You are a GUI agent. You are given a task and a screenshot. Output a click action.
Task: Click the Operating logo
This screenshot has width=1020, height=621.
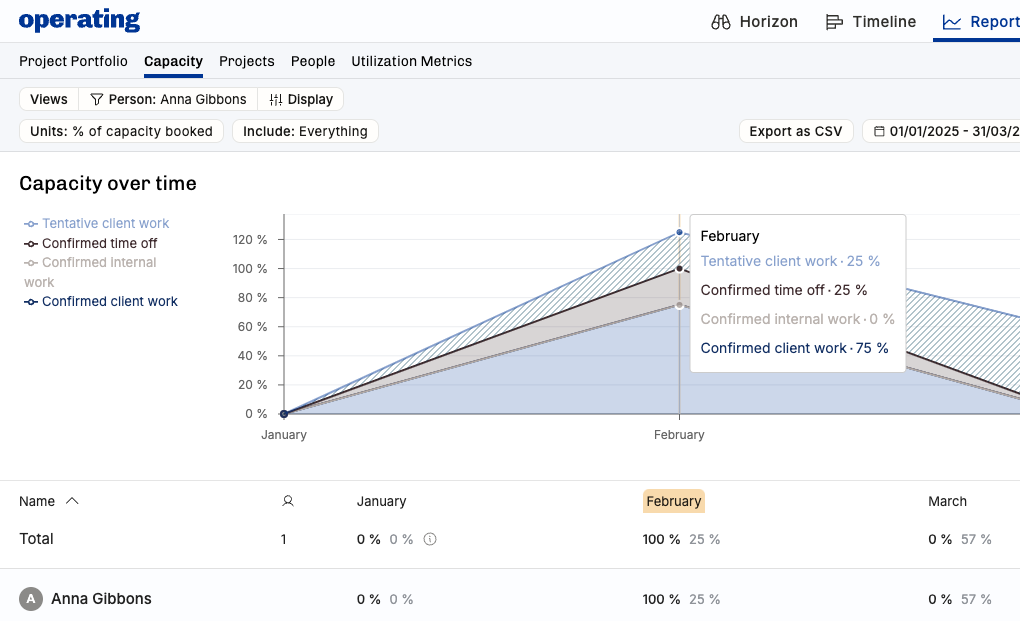(79, 20)
